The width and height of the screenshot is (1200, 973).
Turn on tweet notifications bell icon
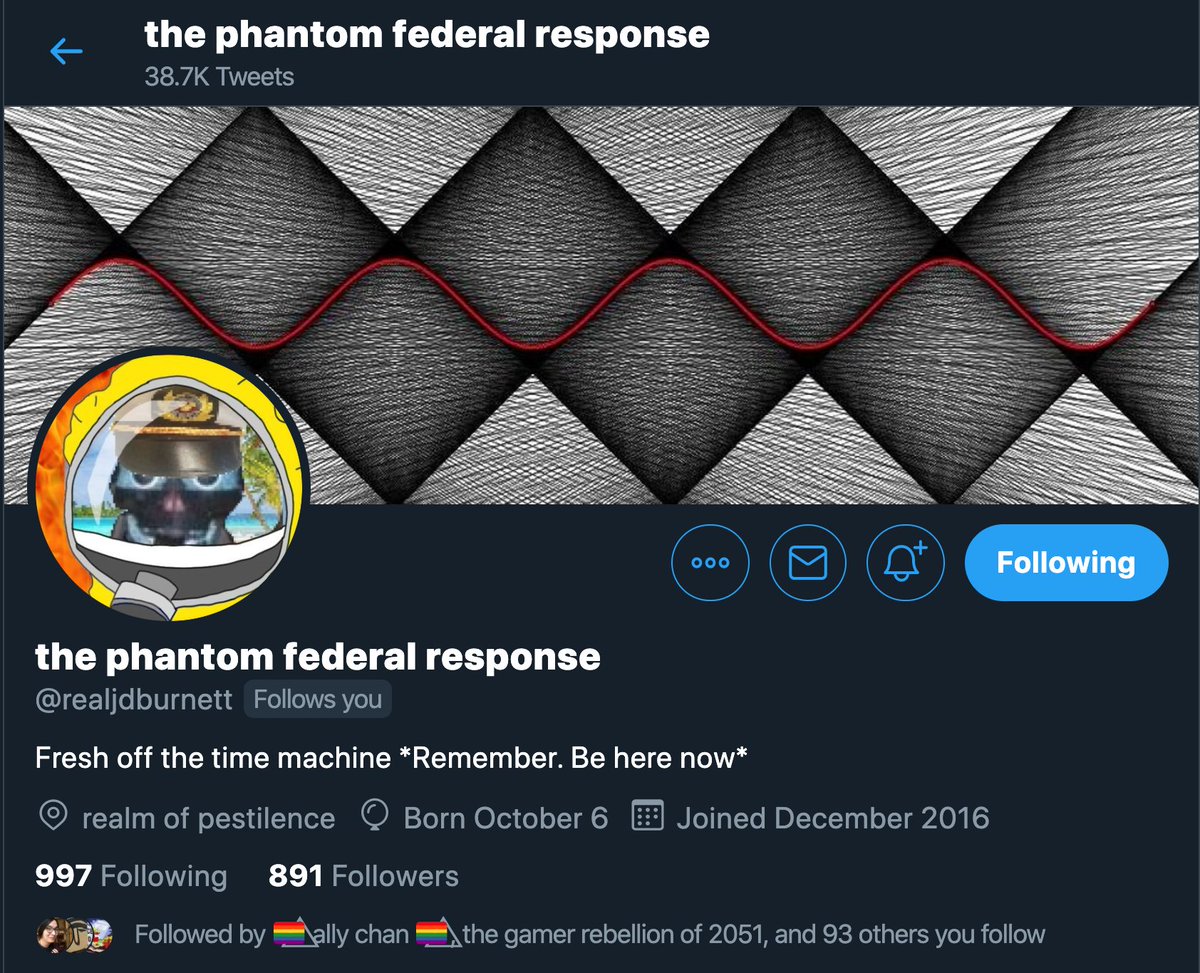click(905, 563)
